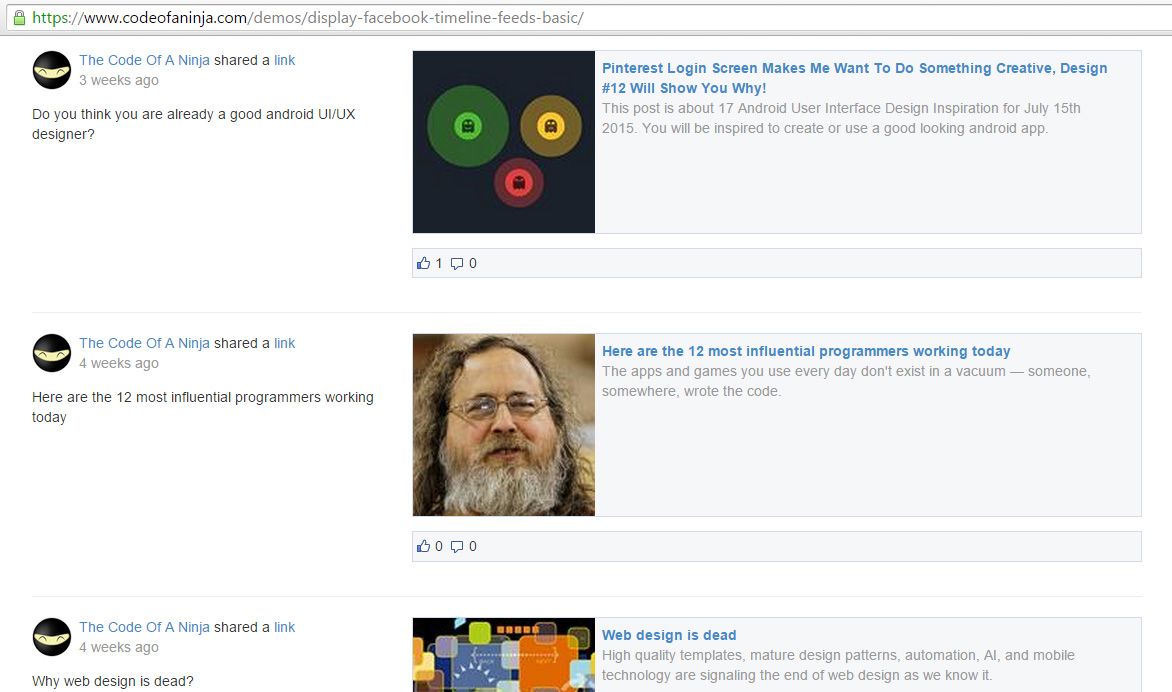Like the Pinterest Login Screen post
The height and width of the screenshot is (692, 1172).
tap(424, 263)
